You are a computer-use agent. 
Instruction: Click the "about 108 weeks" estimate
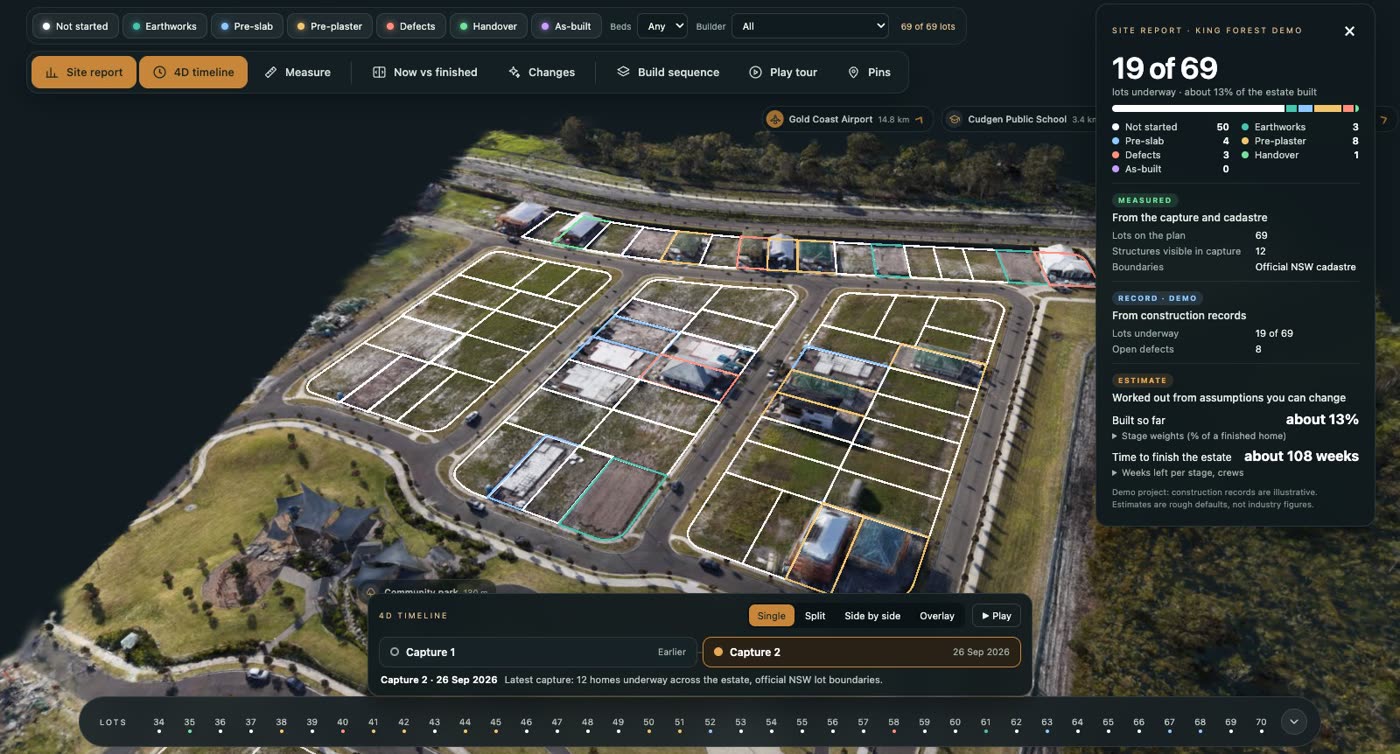click(1301, 456)
